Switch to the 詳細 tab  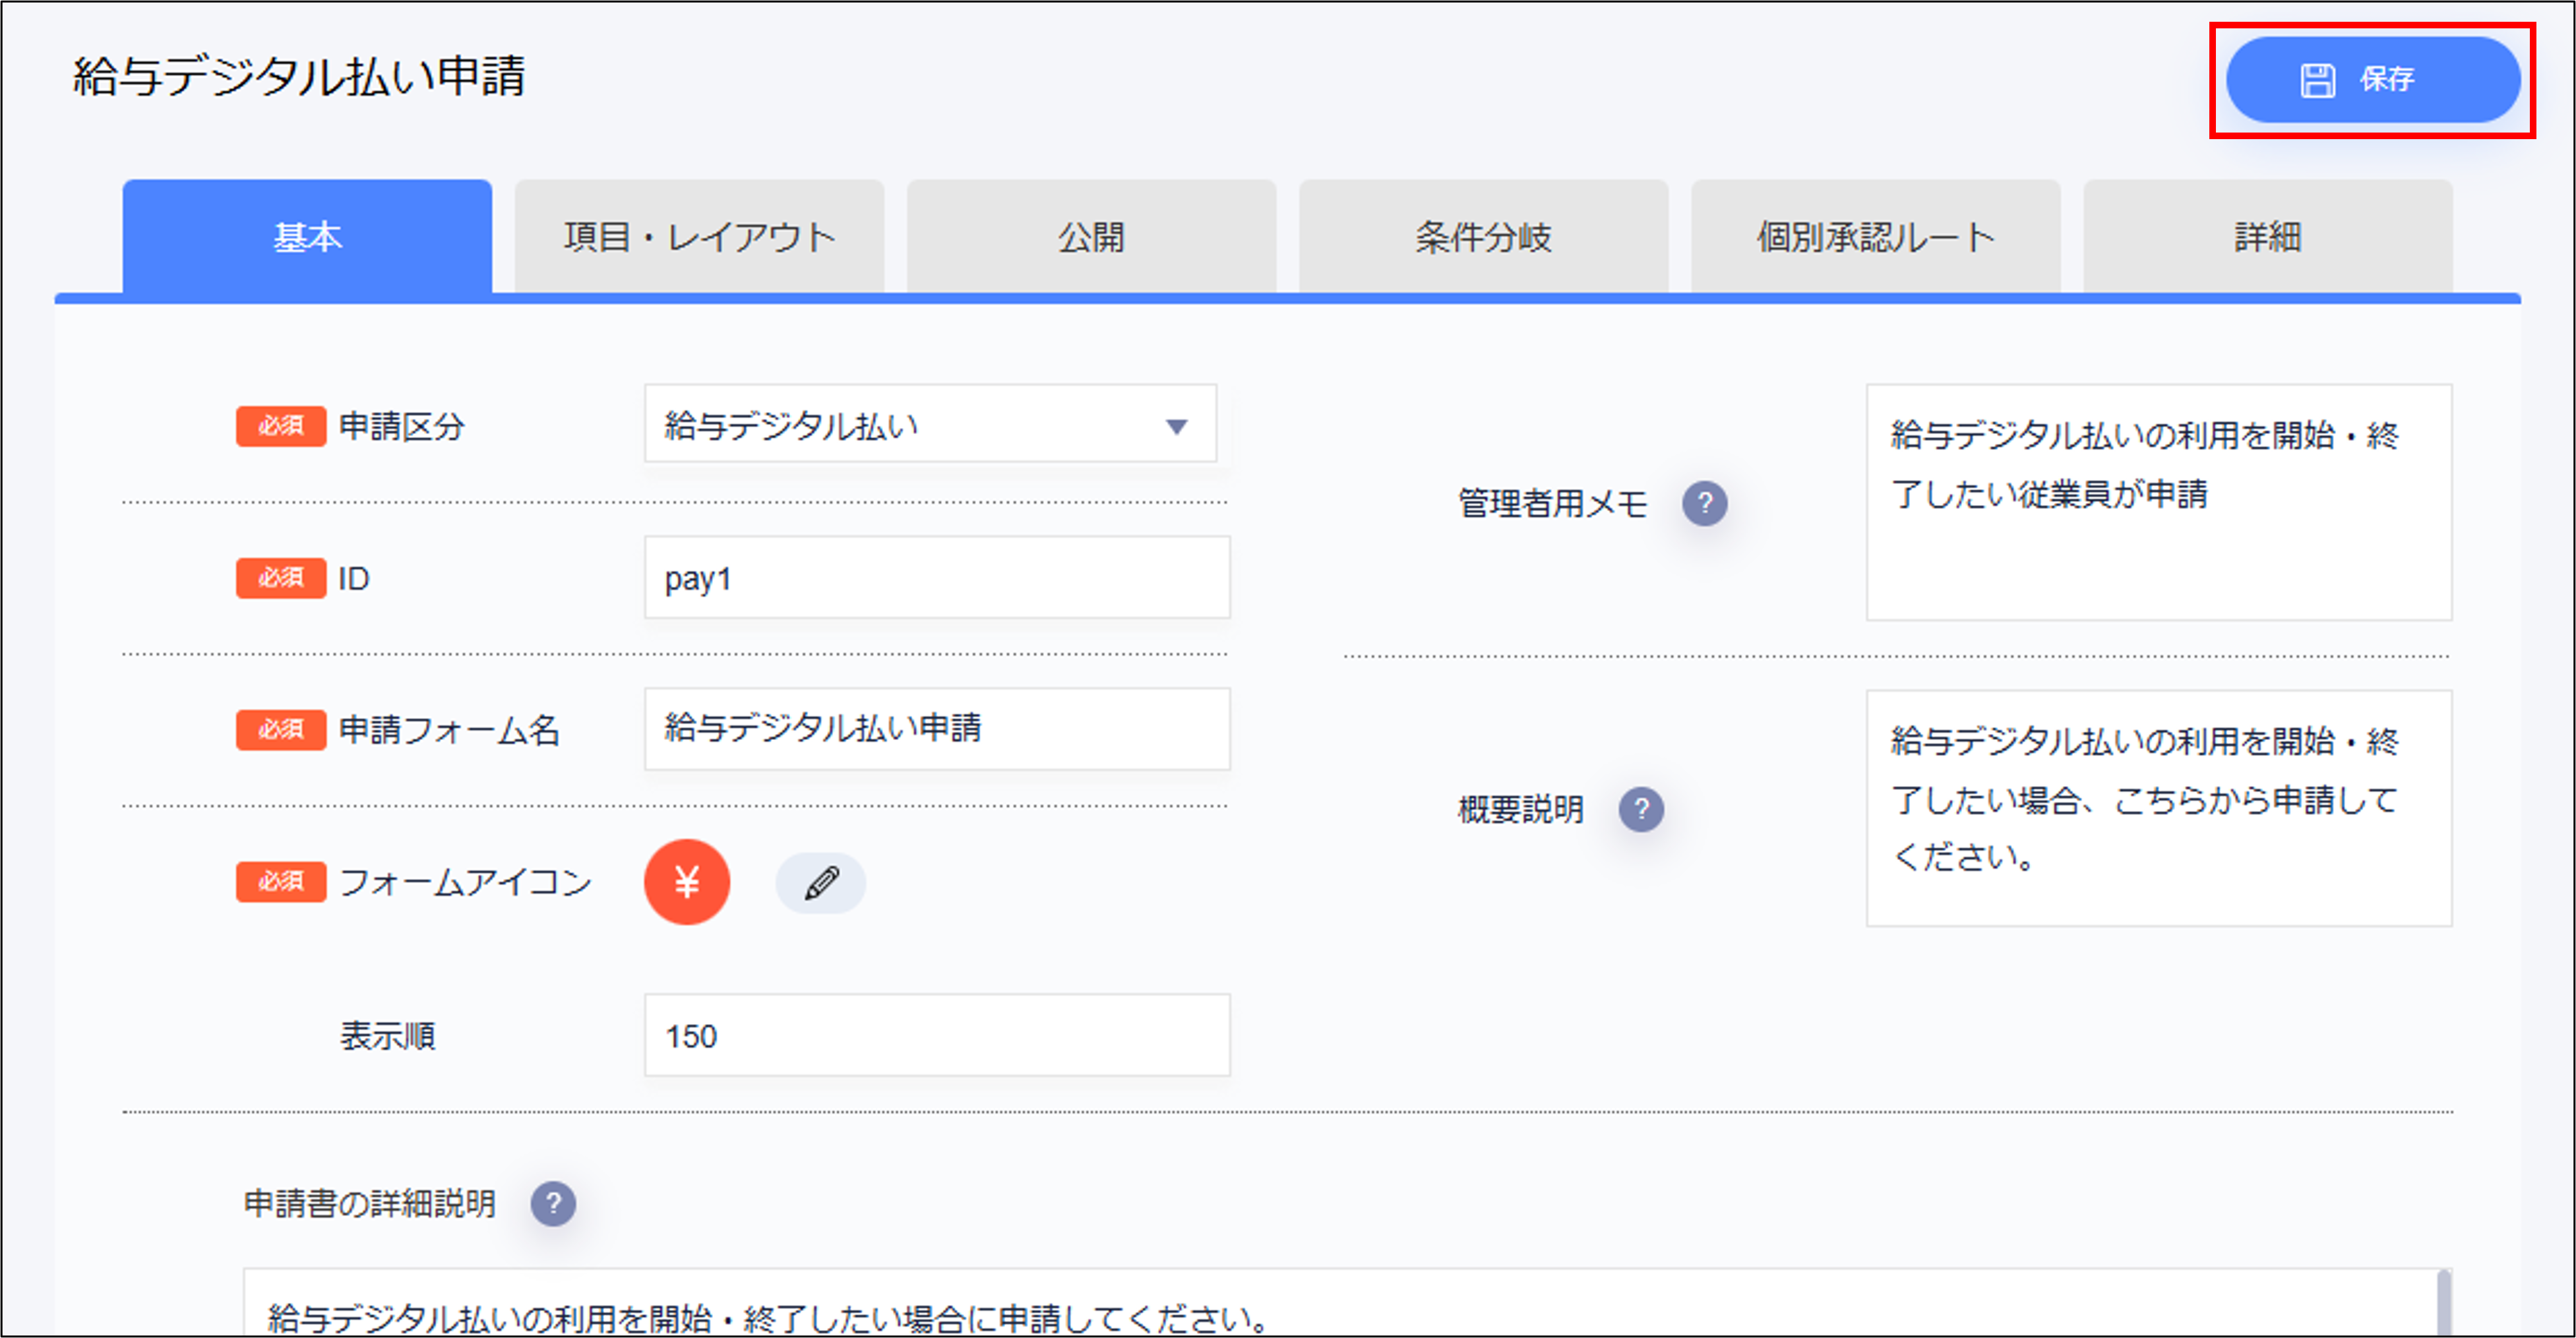[2267, 237]
